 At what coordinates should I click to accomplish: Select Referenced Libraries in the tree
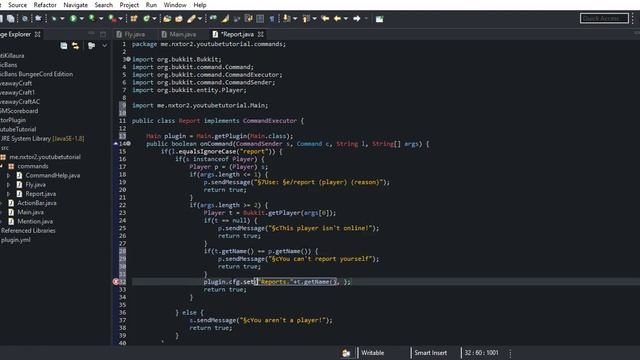click(28, 231)
